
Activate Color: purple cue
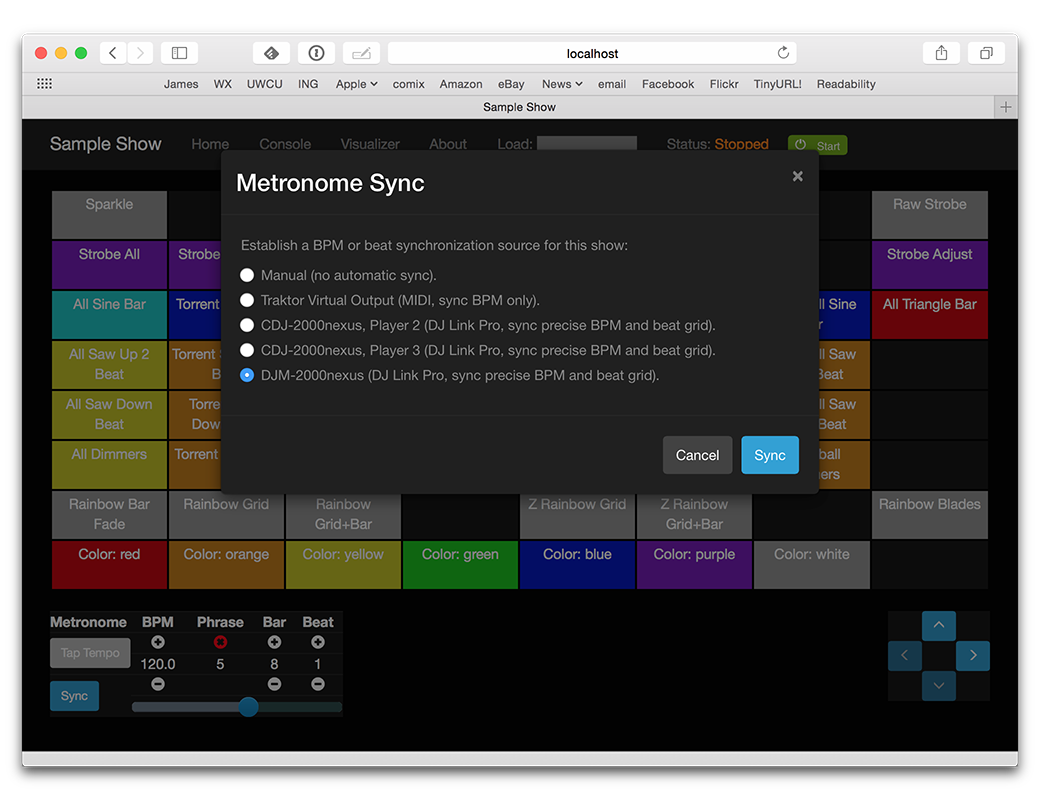pos(694,565)
